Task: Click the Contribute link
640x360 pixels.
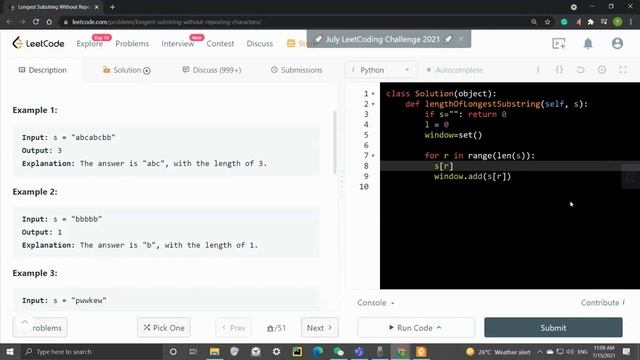Action: (603, 302)
